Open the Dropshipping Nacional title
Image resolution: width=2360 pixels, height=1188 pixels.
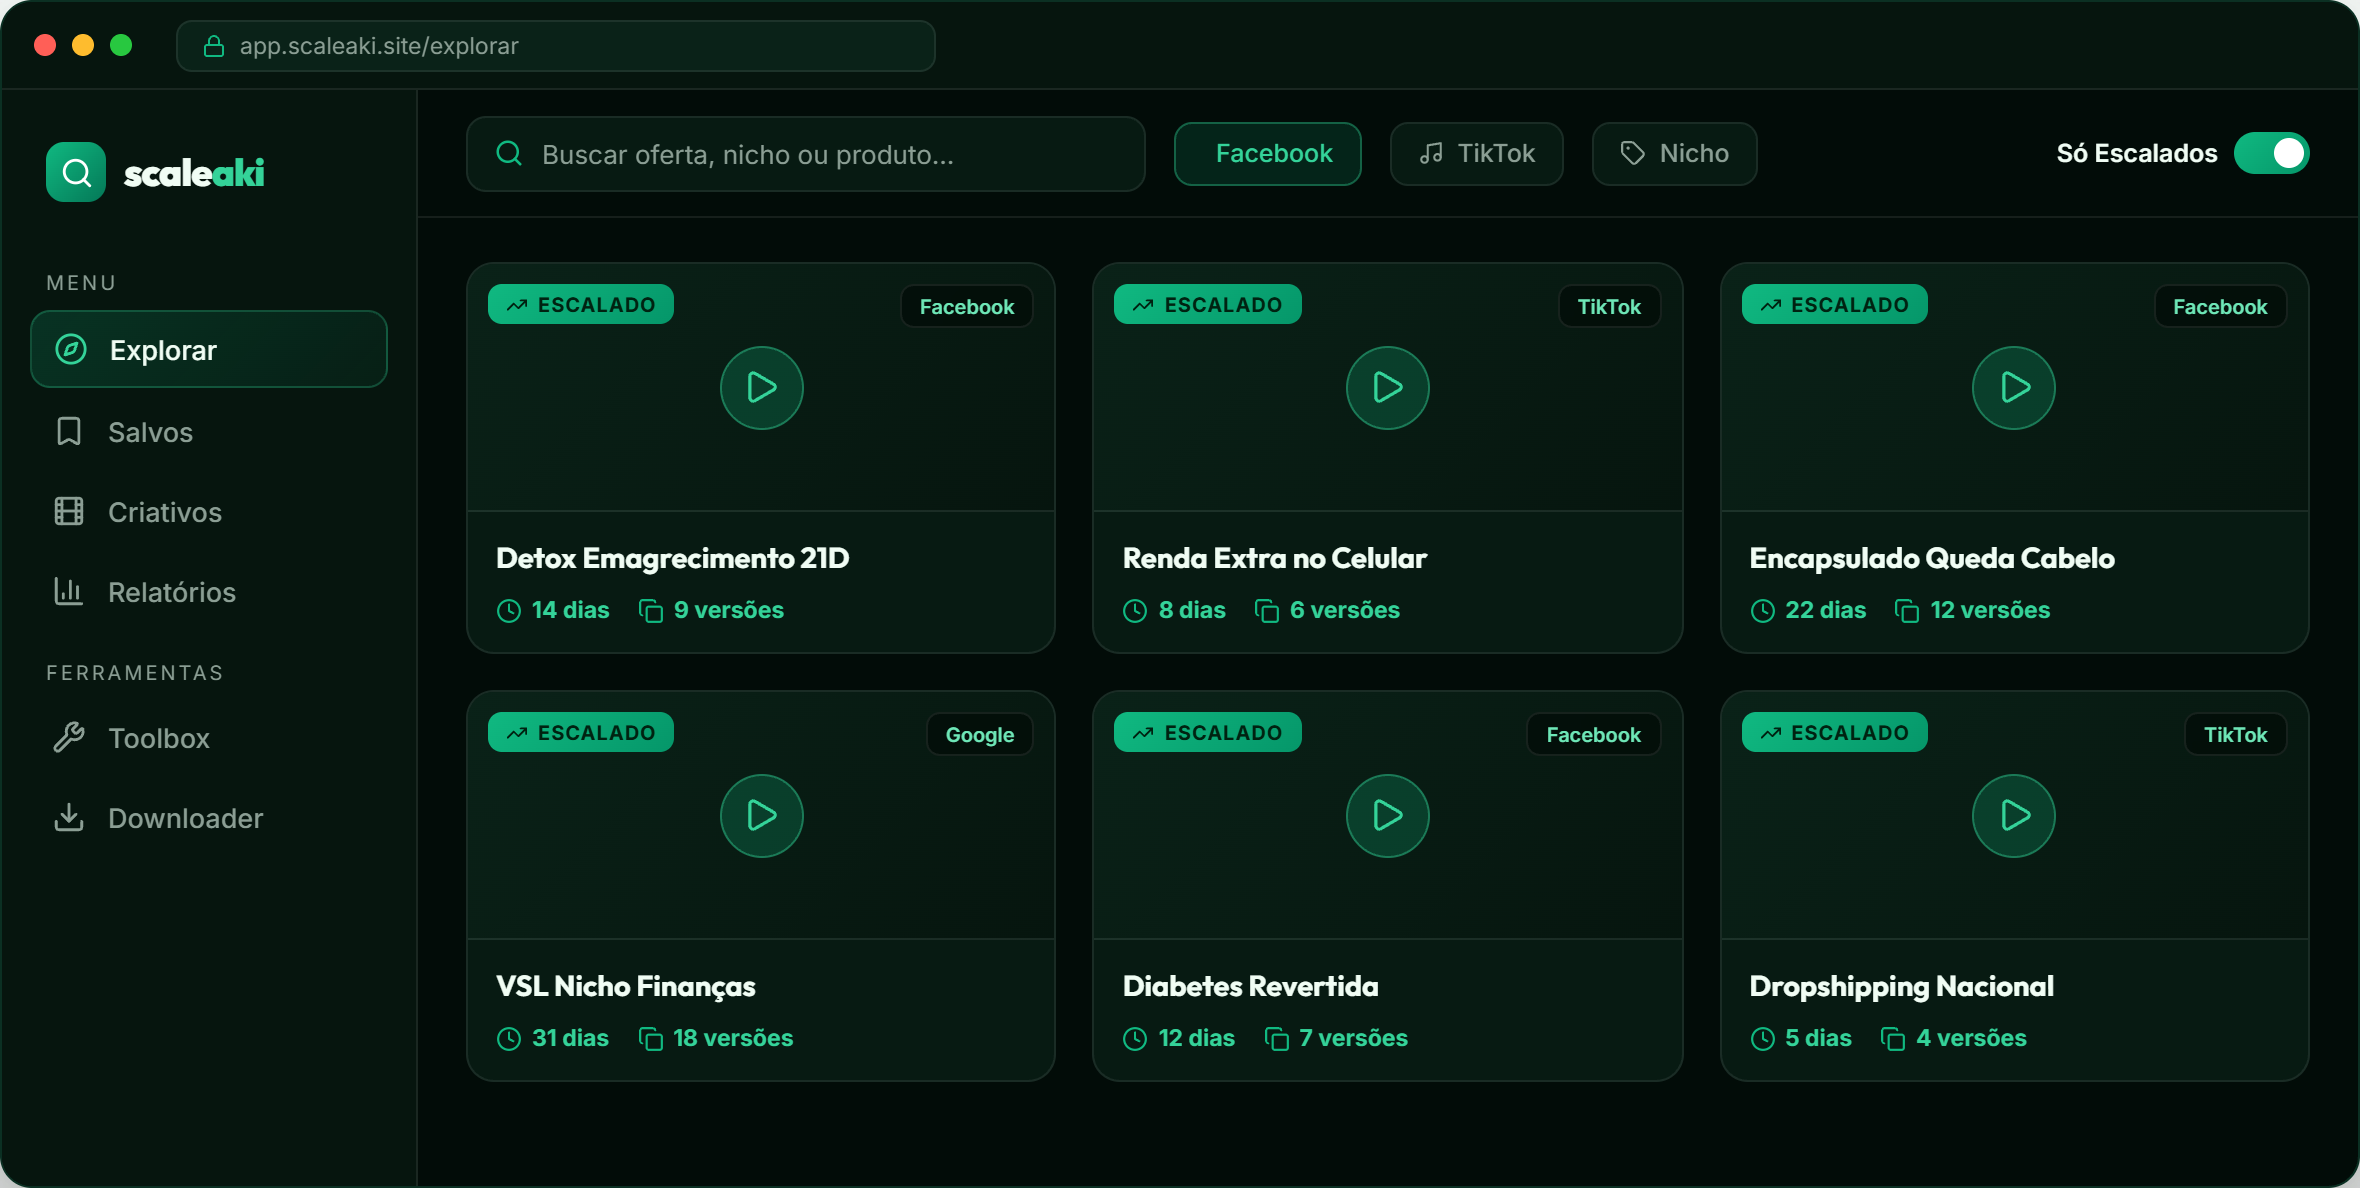1901,986
